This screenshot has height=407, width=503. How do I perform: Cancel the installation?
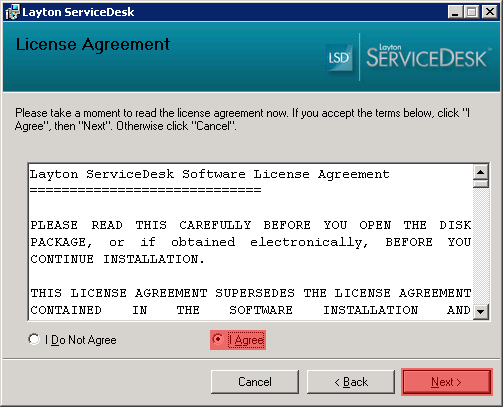tap(255, 382)
